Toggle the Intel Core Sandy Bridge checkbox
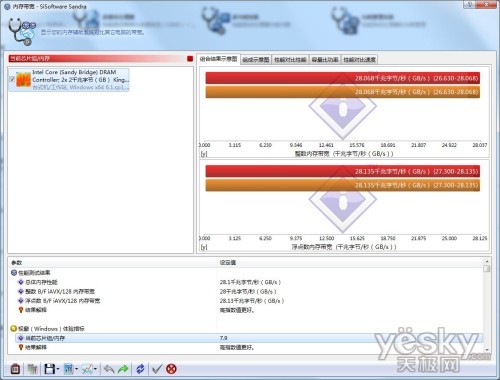500x380 pixels. (12, 79)
